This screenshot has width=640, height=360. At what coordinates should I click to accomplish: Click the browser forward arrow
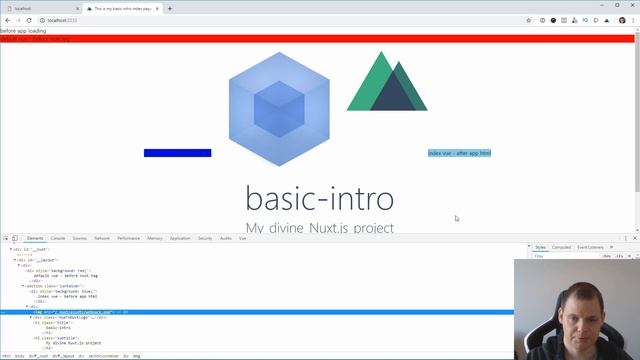point(18,20)
